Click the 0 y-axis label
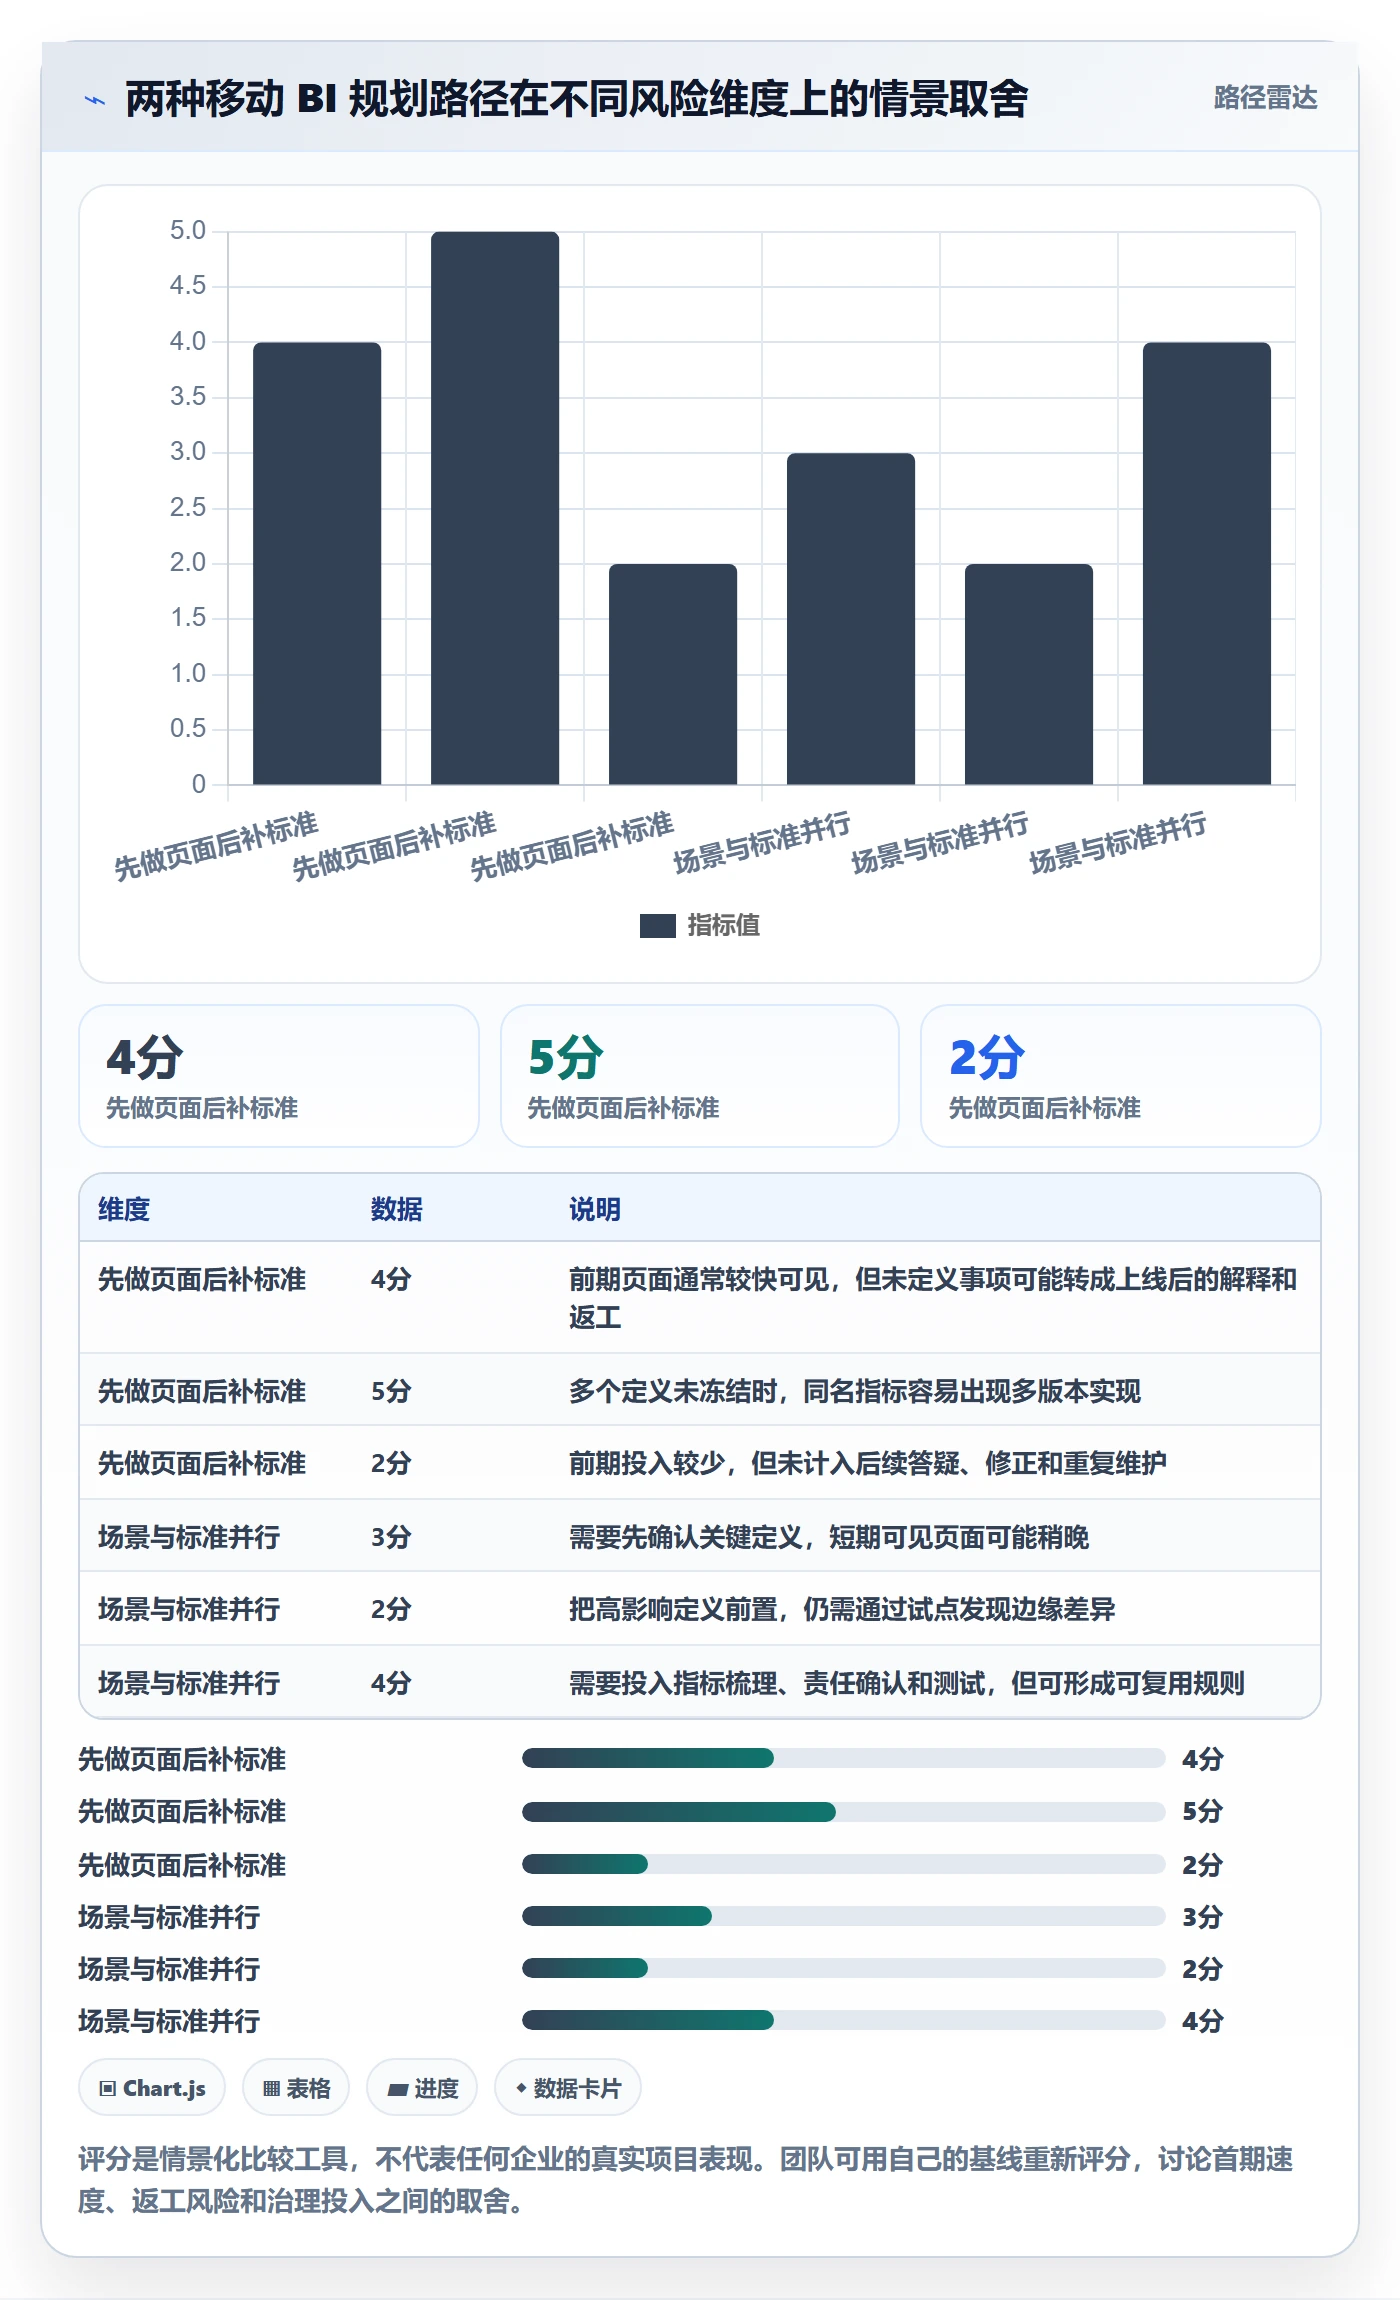The image size is (1400, 2300). (198, 784)
